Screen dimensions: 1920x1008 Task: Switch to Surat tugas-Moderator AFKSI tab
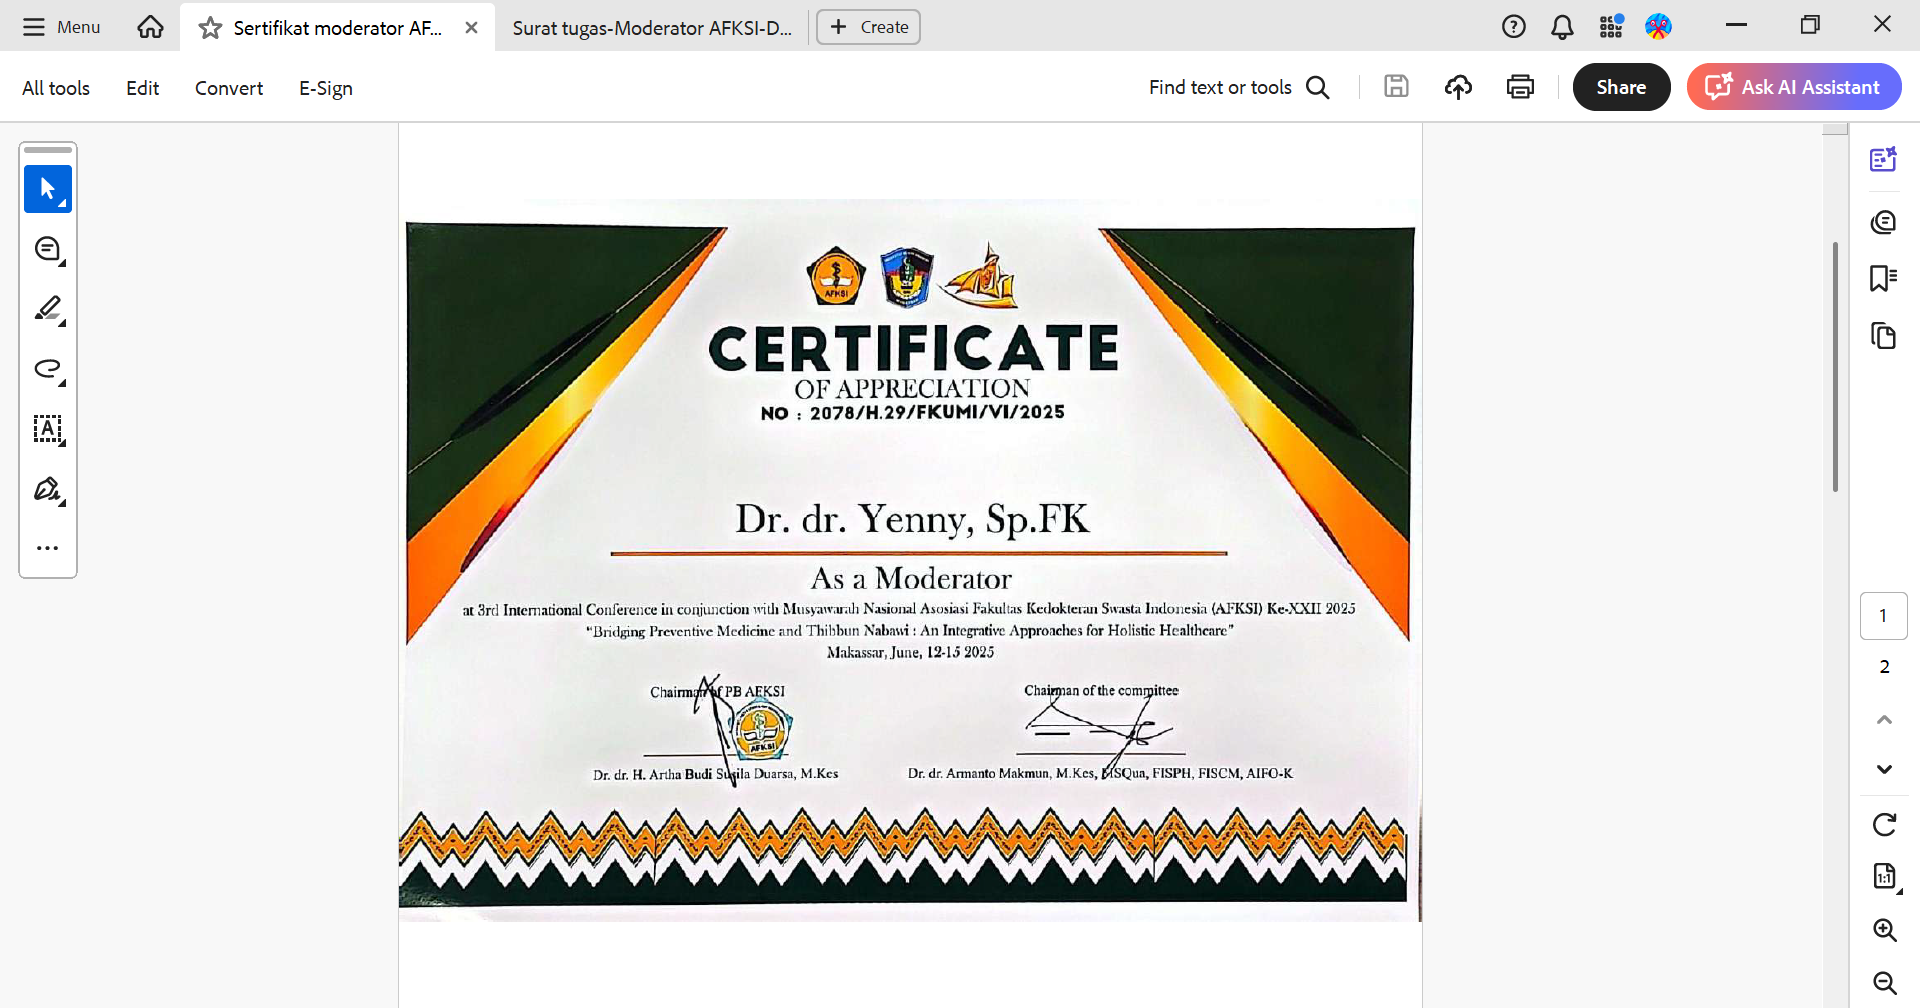pyautogui.click(x=652, y=28)
